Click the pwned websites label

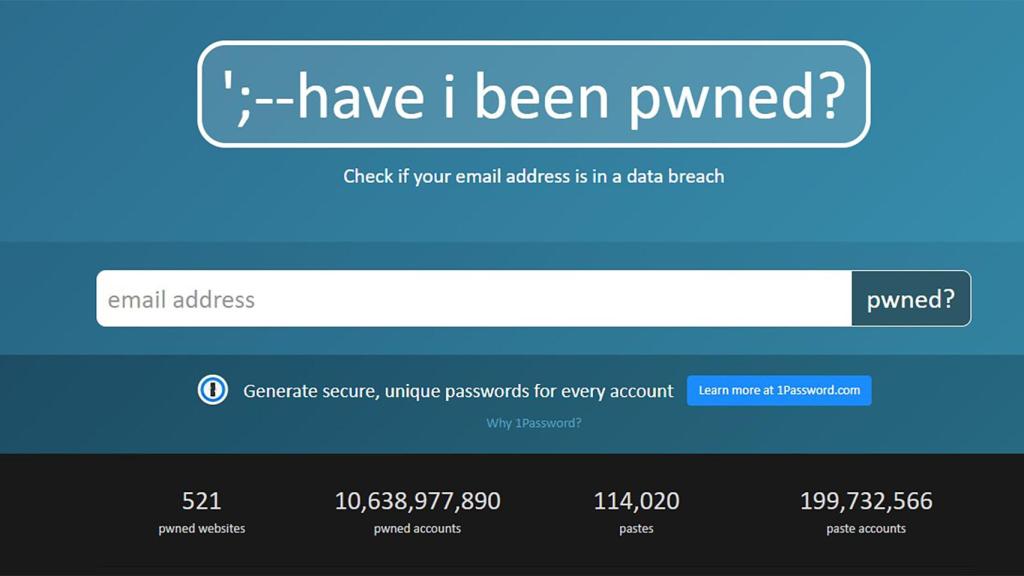(199, 528)
